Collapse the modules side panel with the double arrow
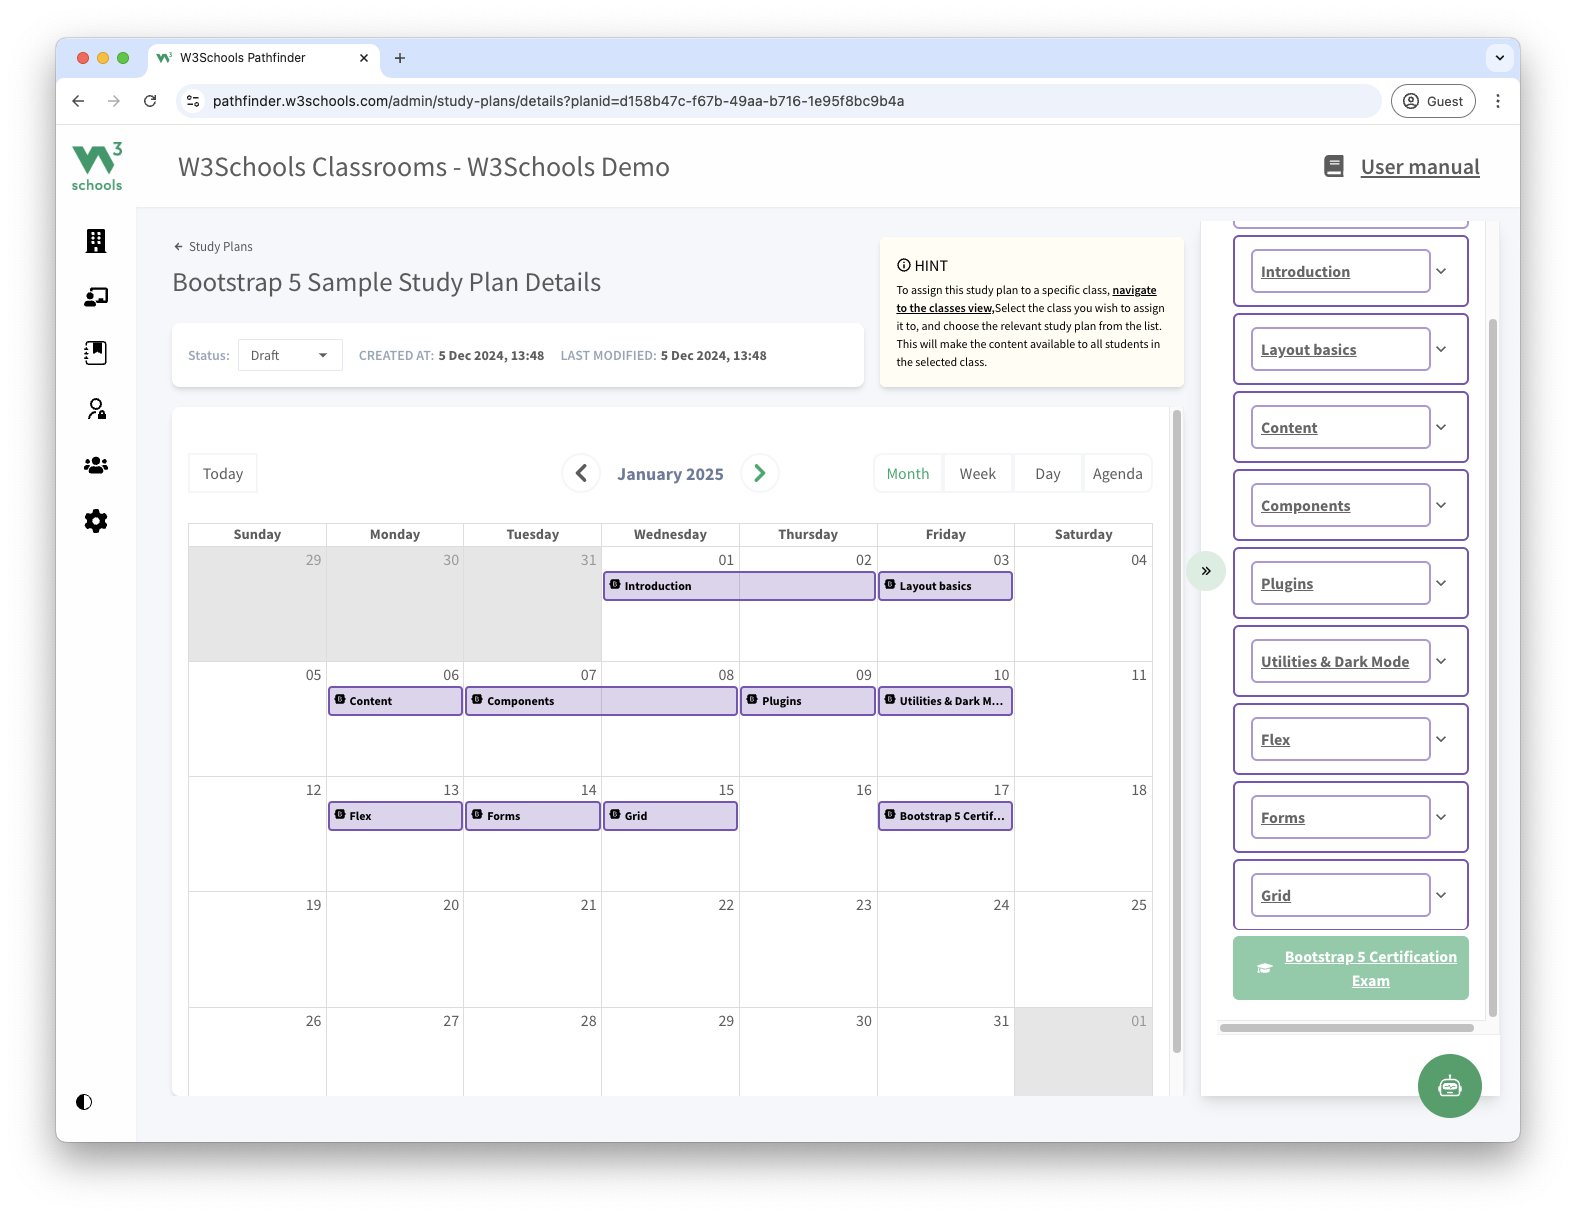This screenshot has height=1216, width=1576. point(1206,571)
